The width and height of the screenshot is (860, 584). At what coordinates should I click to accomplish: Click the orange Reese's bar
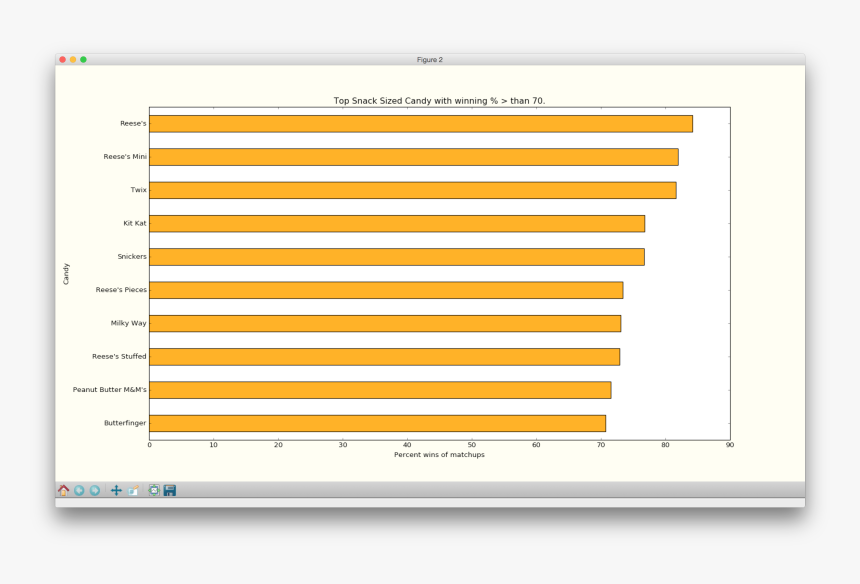click(x=420, y=124)
